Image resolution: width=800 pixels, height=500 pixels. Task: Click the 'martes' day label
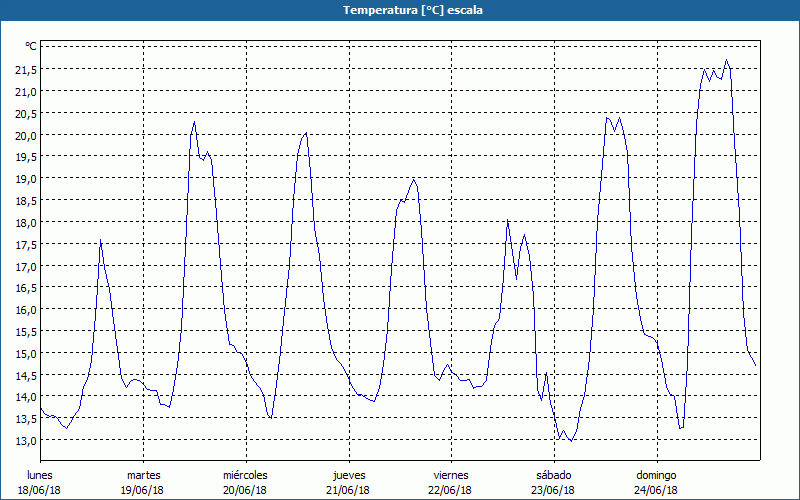tap(143, 475)
